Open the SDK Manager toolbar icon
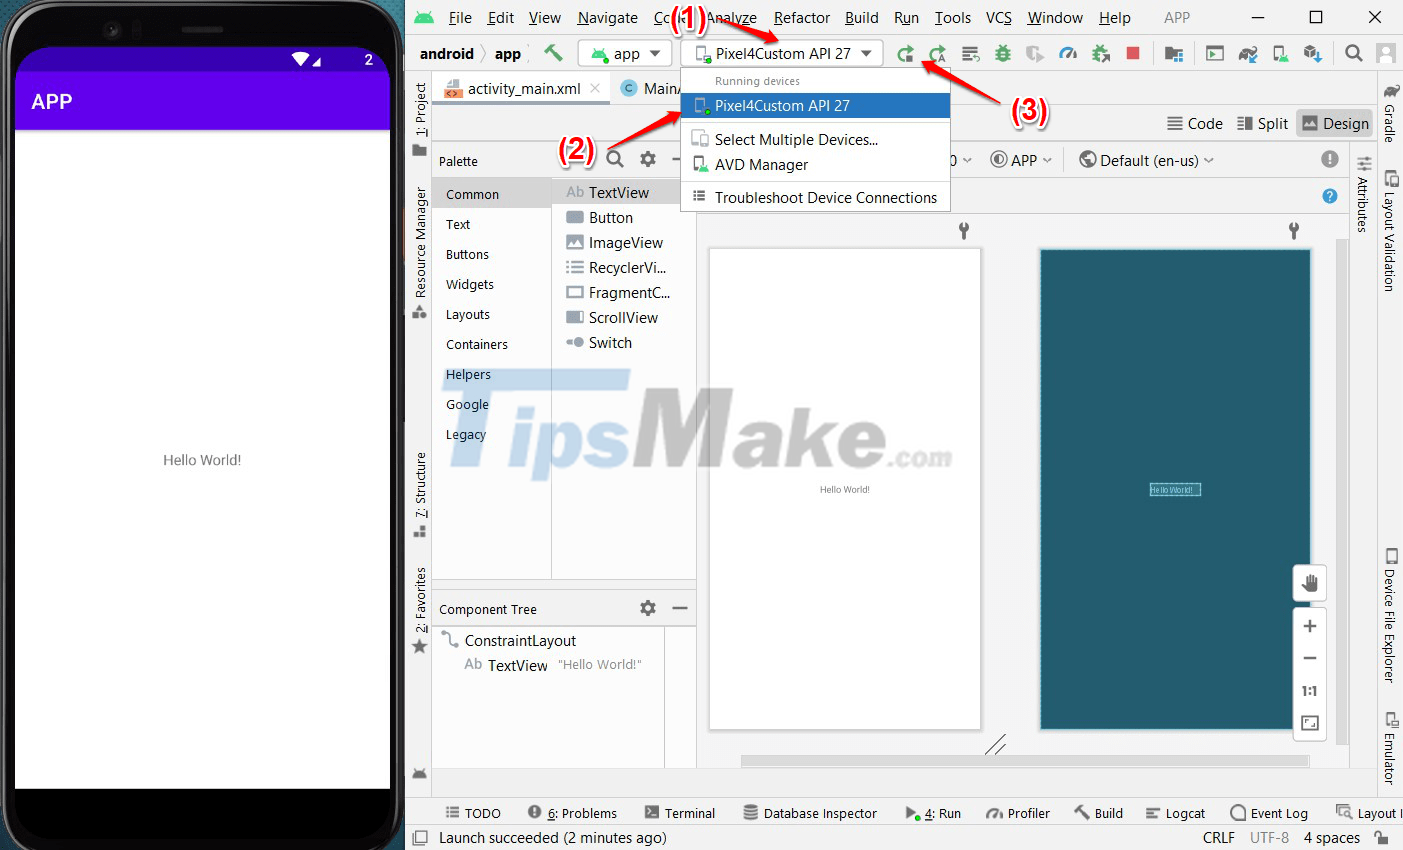 click(1310, 53)
